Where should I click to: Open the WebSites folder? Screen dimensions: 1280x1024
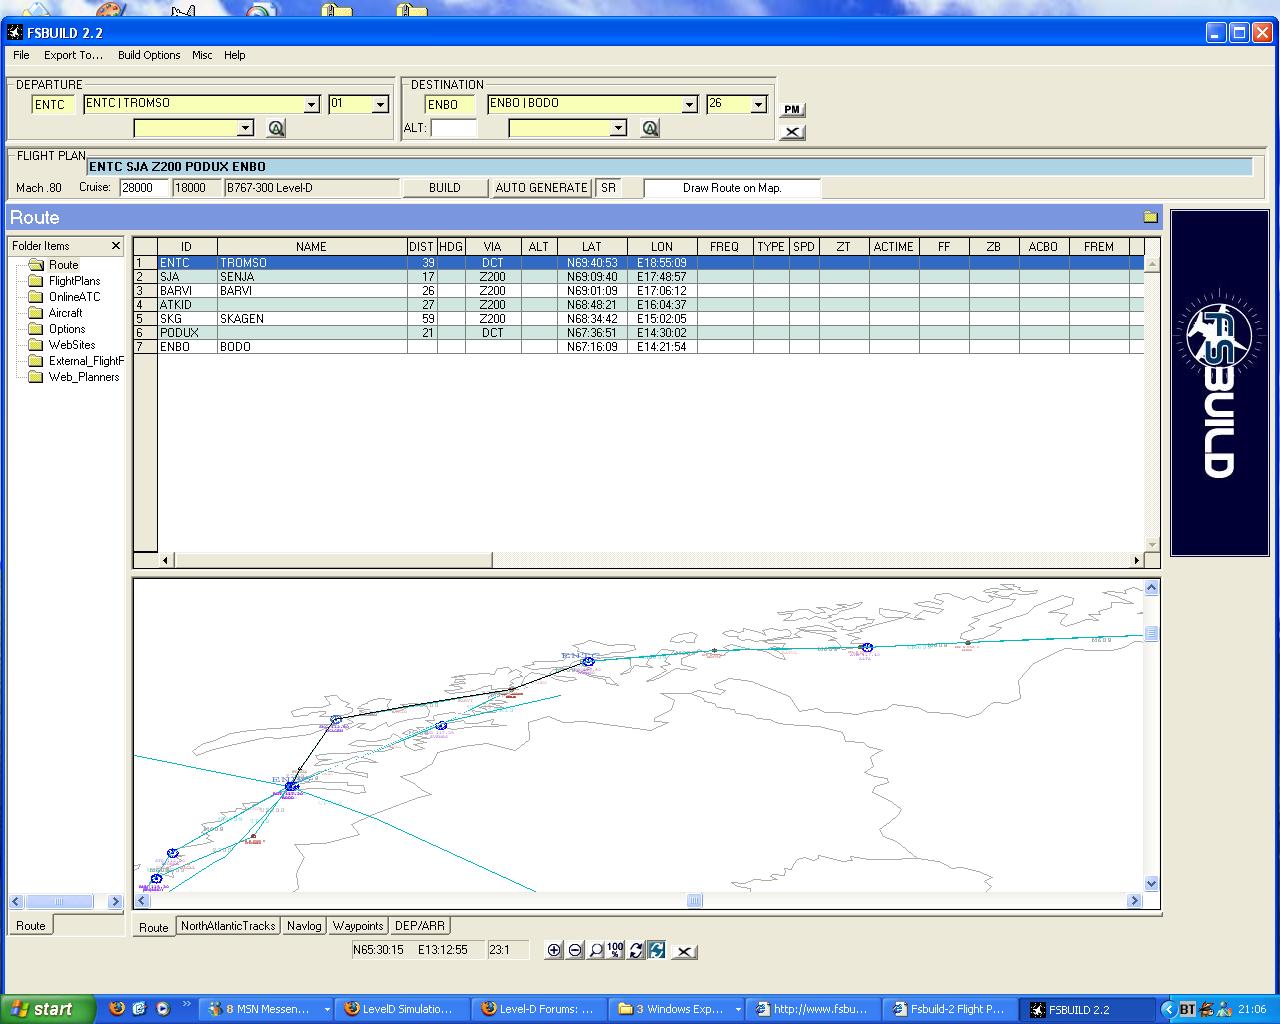[72, 345]
